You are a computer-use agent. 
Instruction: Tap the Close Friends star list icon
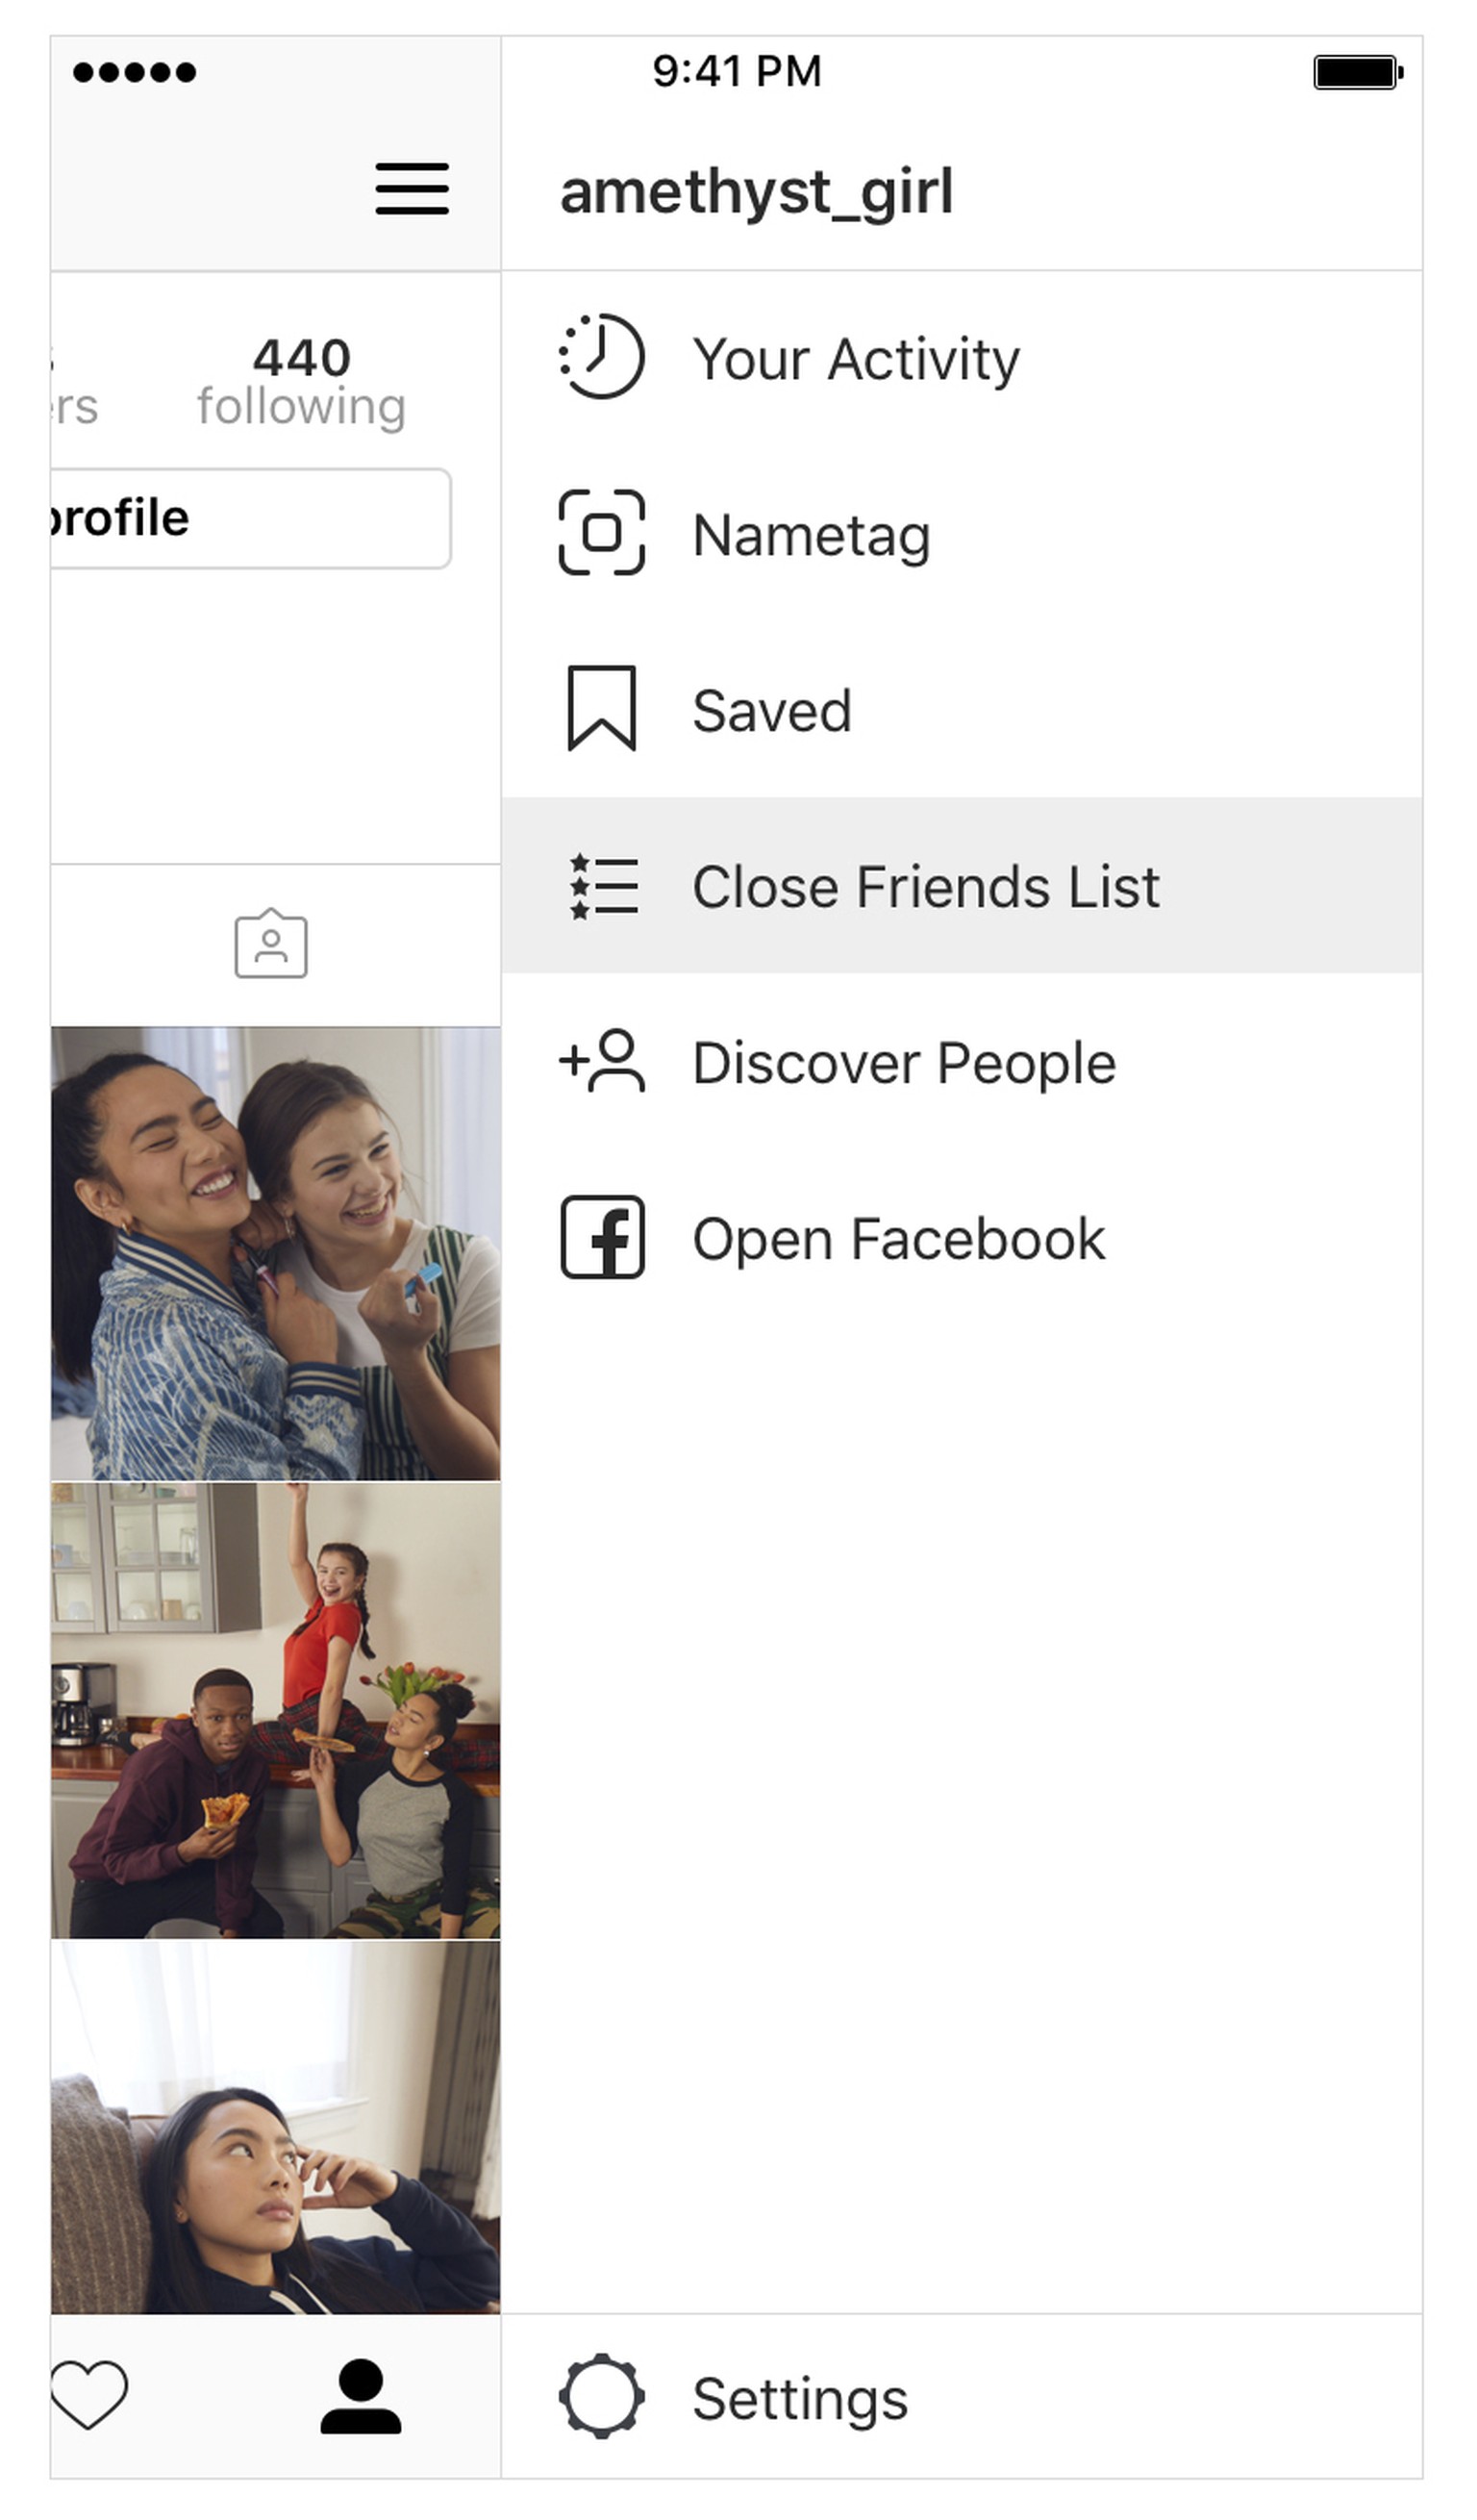(x=603, y=886)
